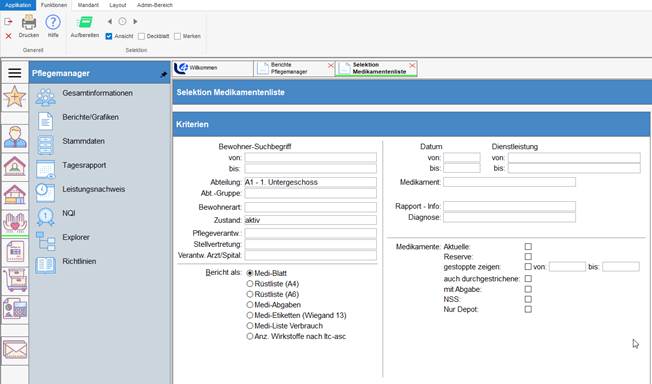The width and height of the screenshot is (652, 384).
Task: Open NQI in Pflegemanager
Action: tap(69, 213)
